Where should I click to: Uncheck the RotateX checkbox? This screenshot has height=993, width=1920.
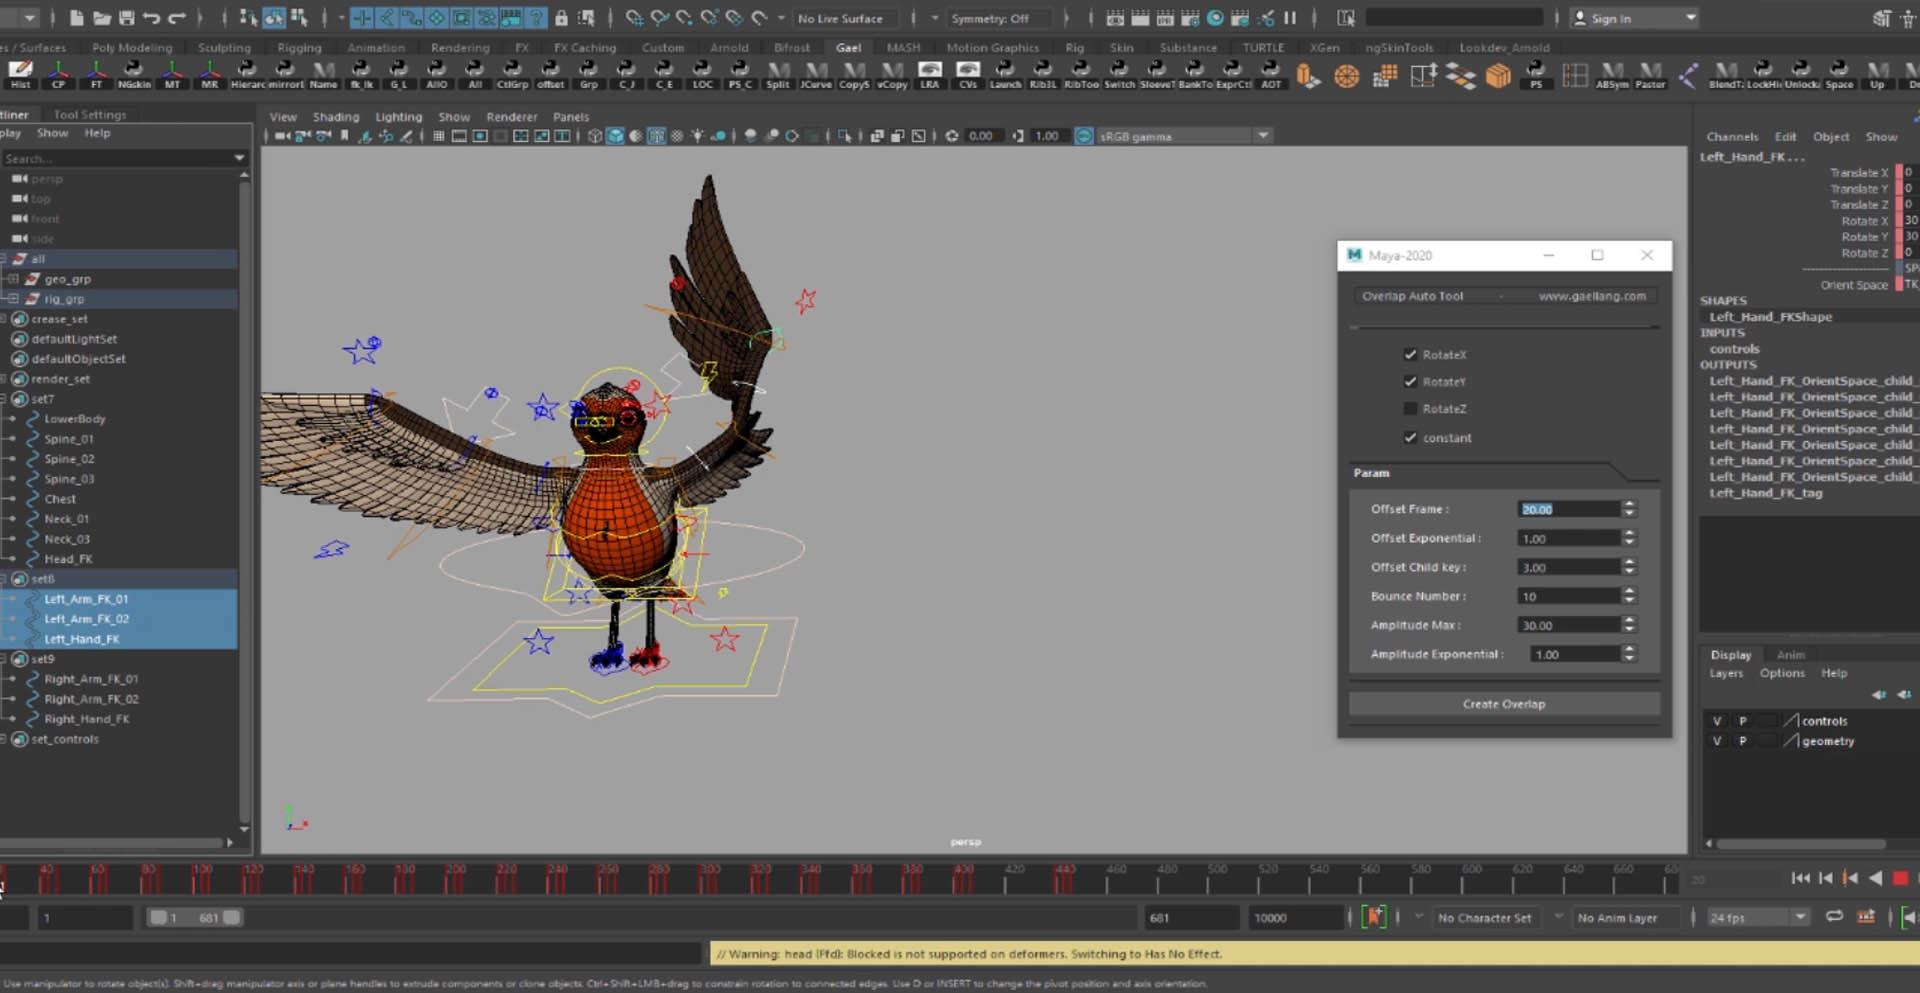(x=1410, y=355)
